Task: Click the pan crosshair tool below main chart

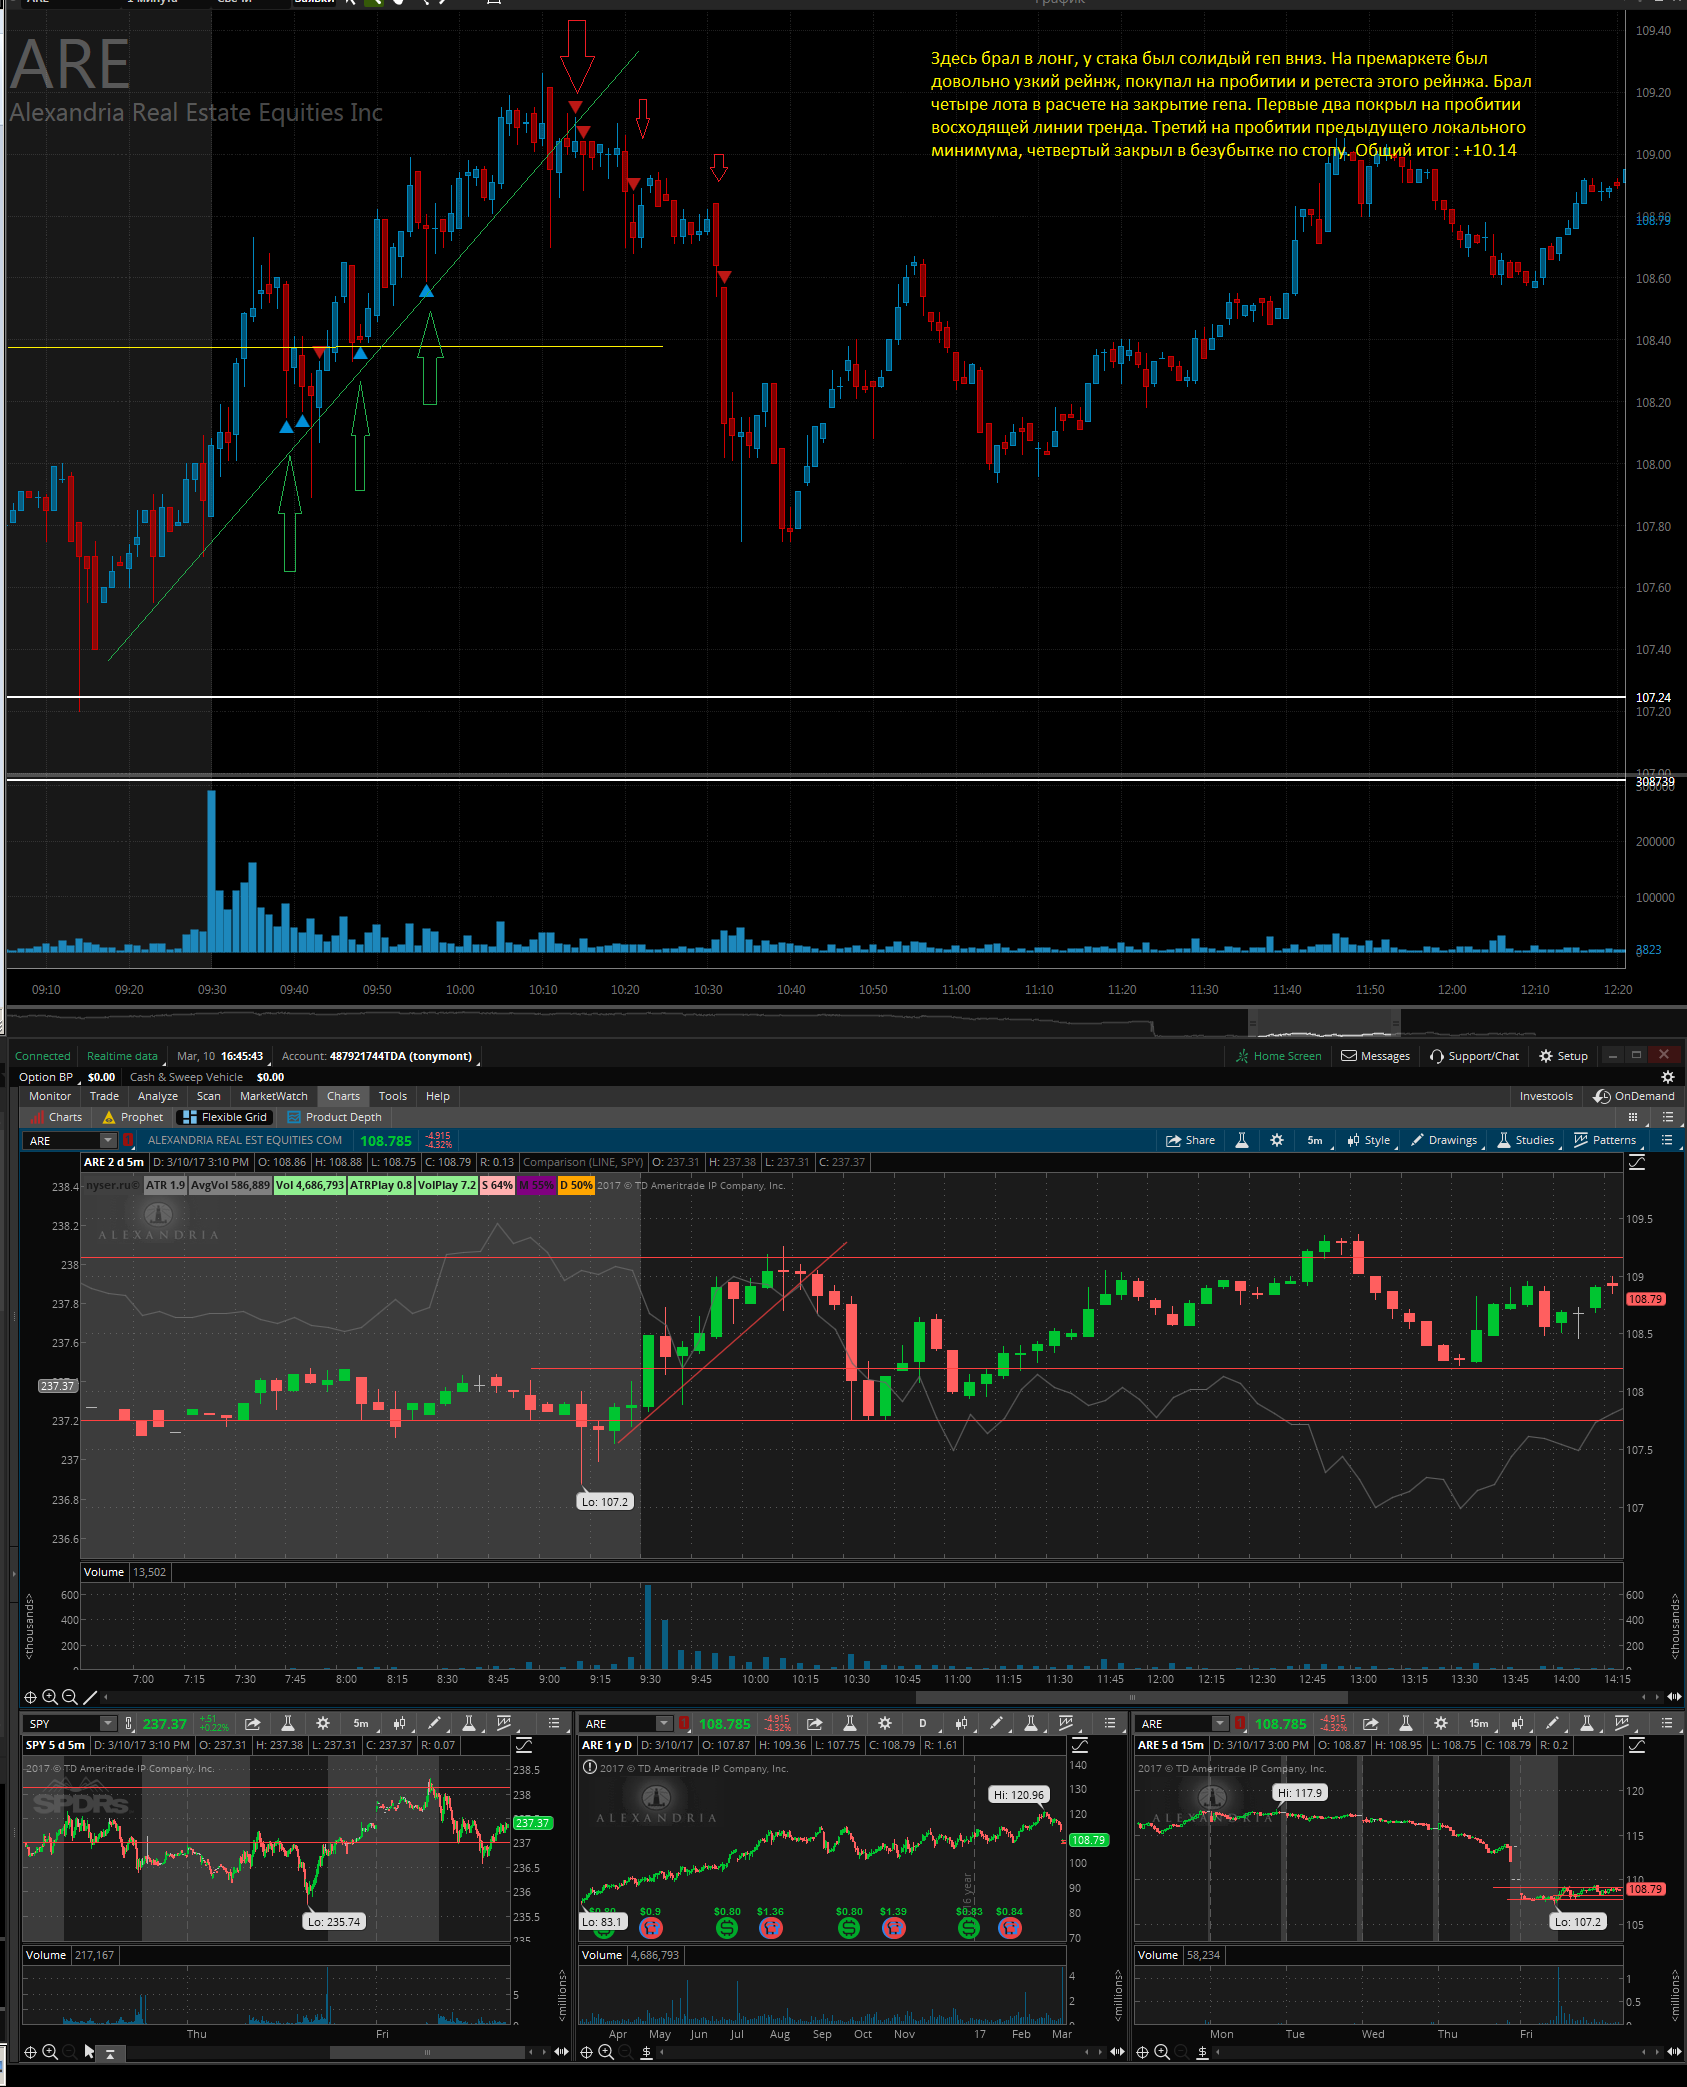Action: click(30, 1697)
